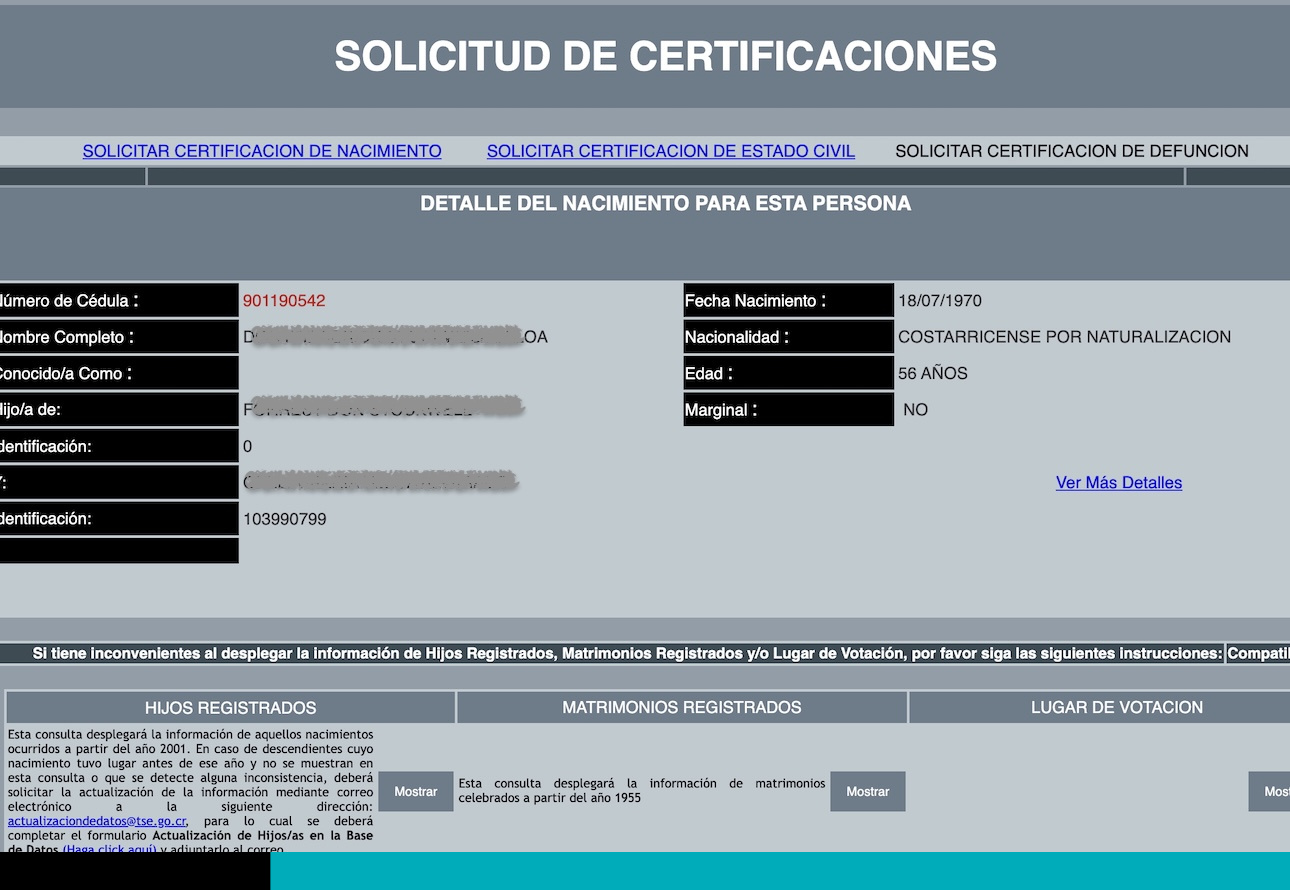1290x890 pixels.
Task: Click the Conocido/a Como label
Action: 119,373
